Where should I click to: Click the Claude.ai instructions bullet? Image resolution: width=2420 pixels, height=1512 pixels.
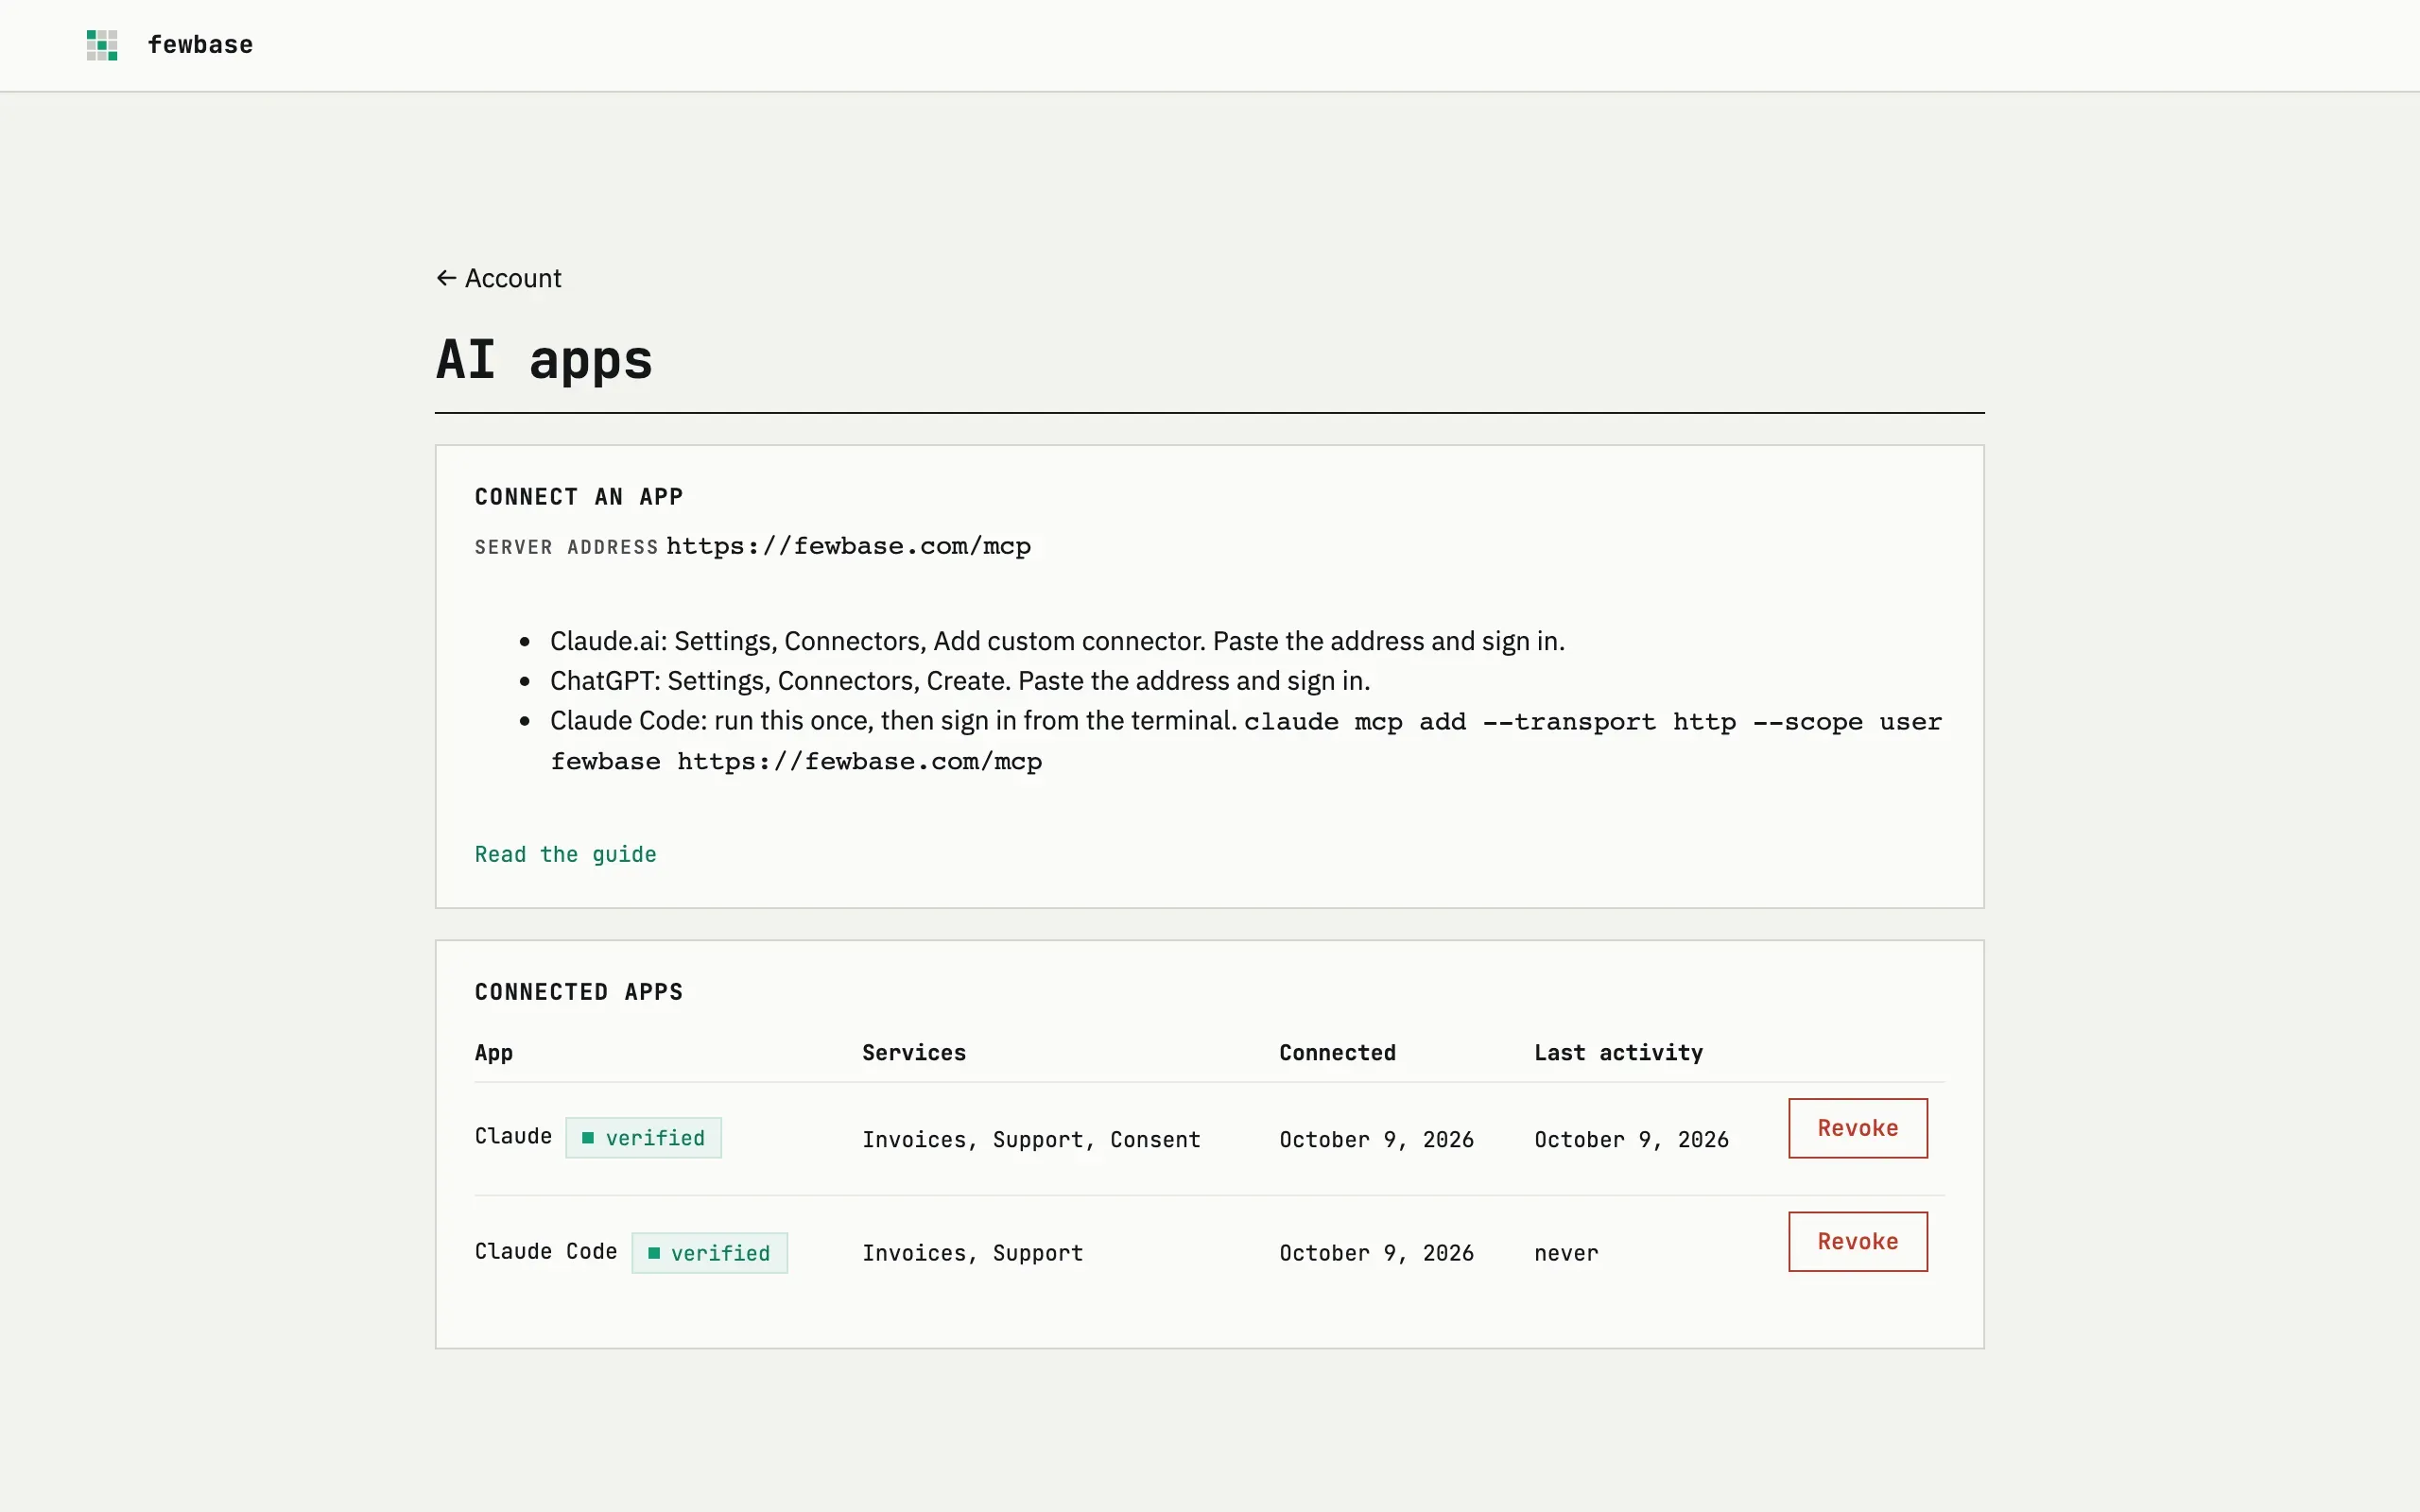(x=1057, y=641)
